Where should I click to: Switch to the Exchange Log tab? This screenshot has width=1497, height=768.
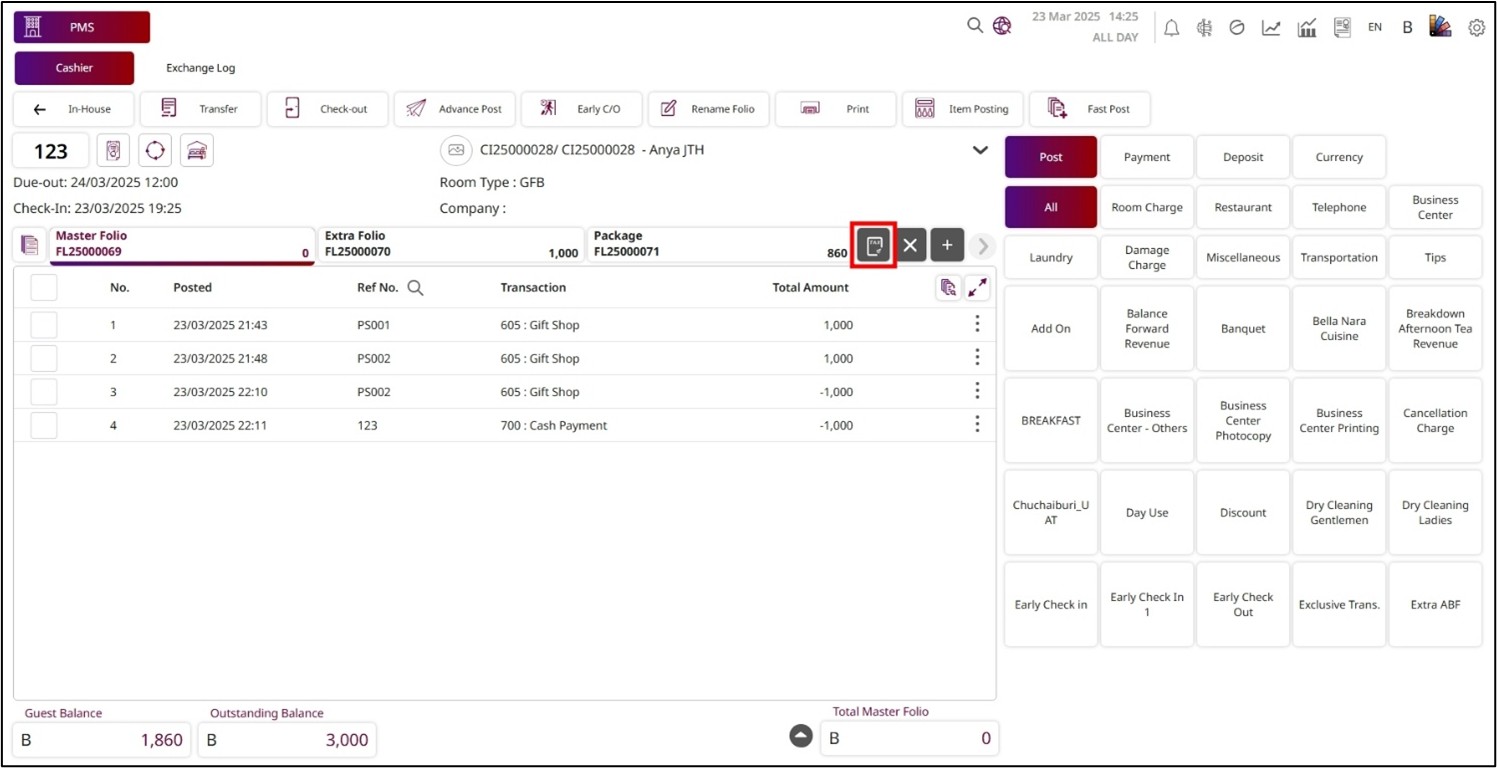coord(201,68)
